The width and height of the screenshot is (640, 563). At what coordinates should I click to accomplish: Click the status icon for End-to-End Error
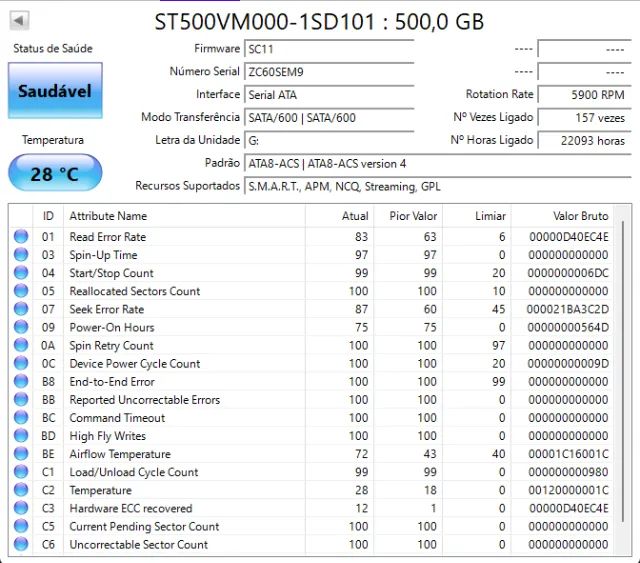(21, 381)
